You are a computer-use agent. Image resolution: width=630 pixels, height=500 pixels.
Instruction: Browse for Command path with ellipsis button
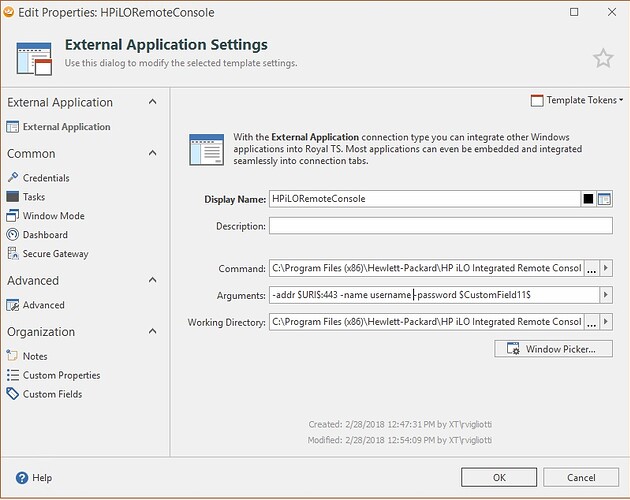coord(590,269)
